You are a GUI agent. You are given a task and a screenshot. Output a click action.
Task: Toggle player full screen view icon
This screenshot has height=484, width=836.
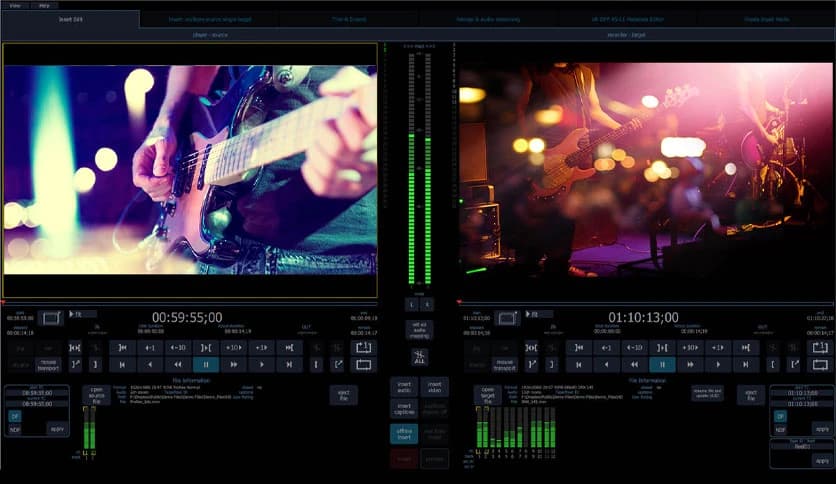pyautogui.click(x=51, y=318)
